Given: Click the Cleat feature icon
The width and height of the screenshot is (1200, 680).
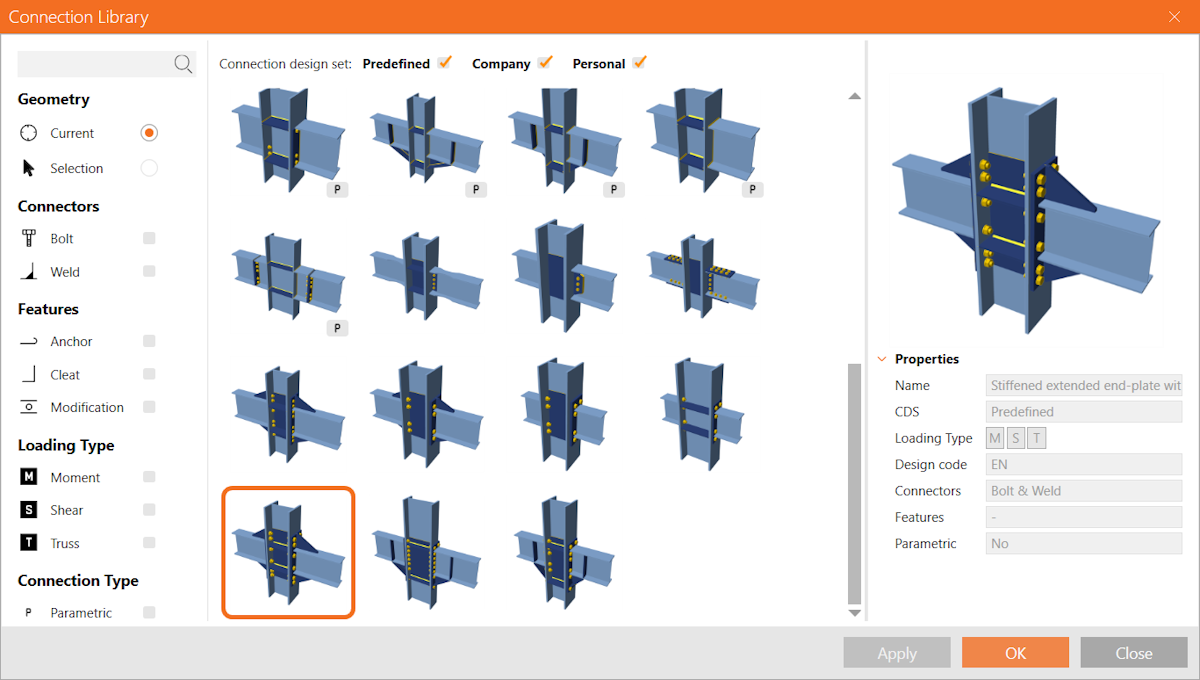Looking at the screenshot, I should (x=29, y=375).
